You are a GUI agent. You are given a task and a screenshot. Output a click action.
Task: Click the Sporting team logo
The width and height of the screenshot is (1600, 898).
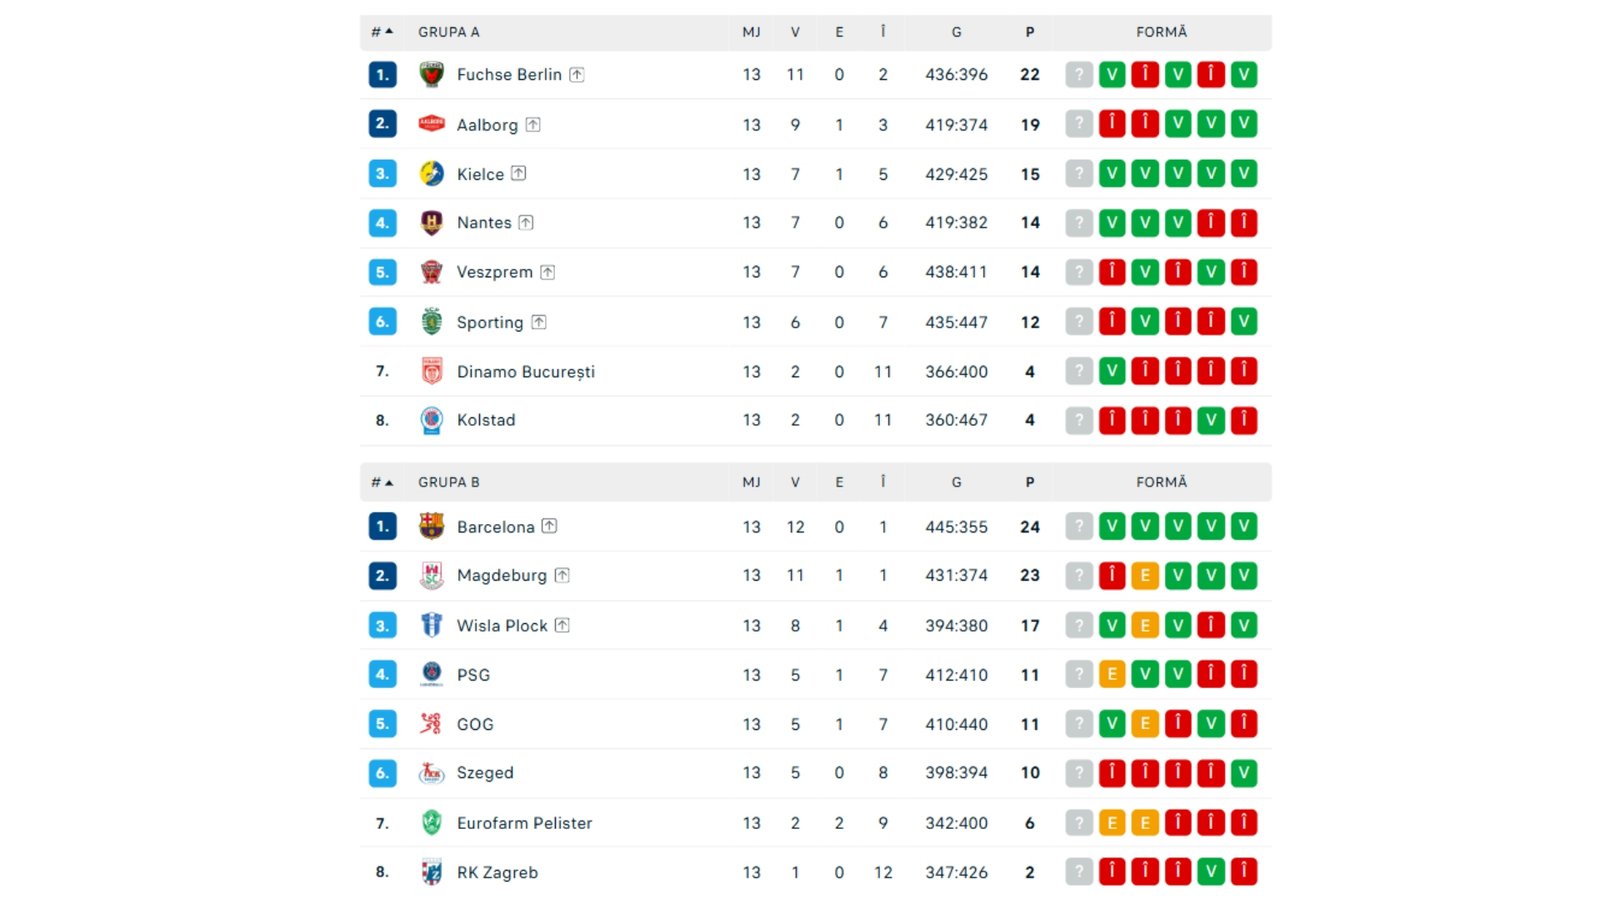(431, 322)
